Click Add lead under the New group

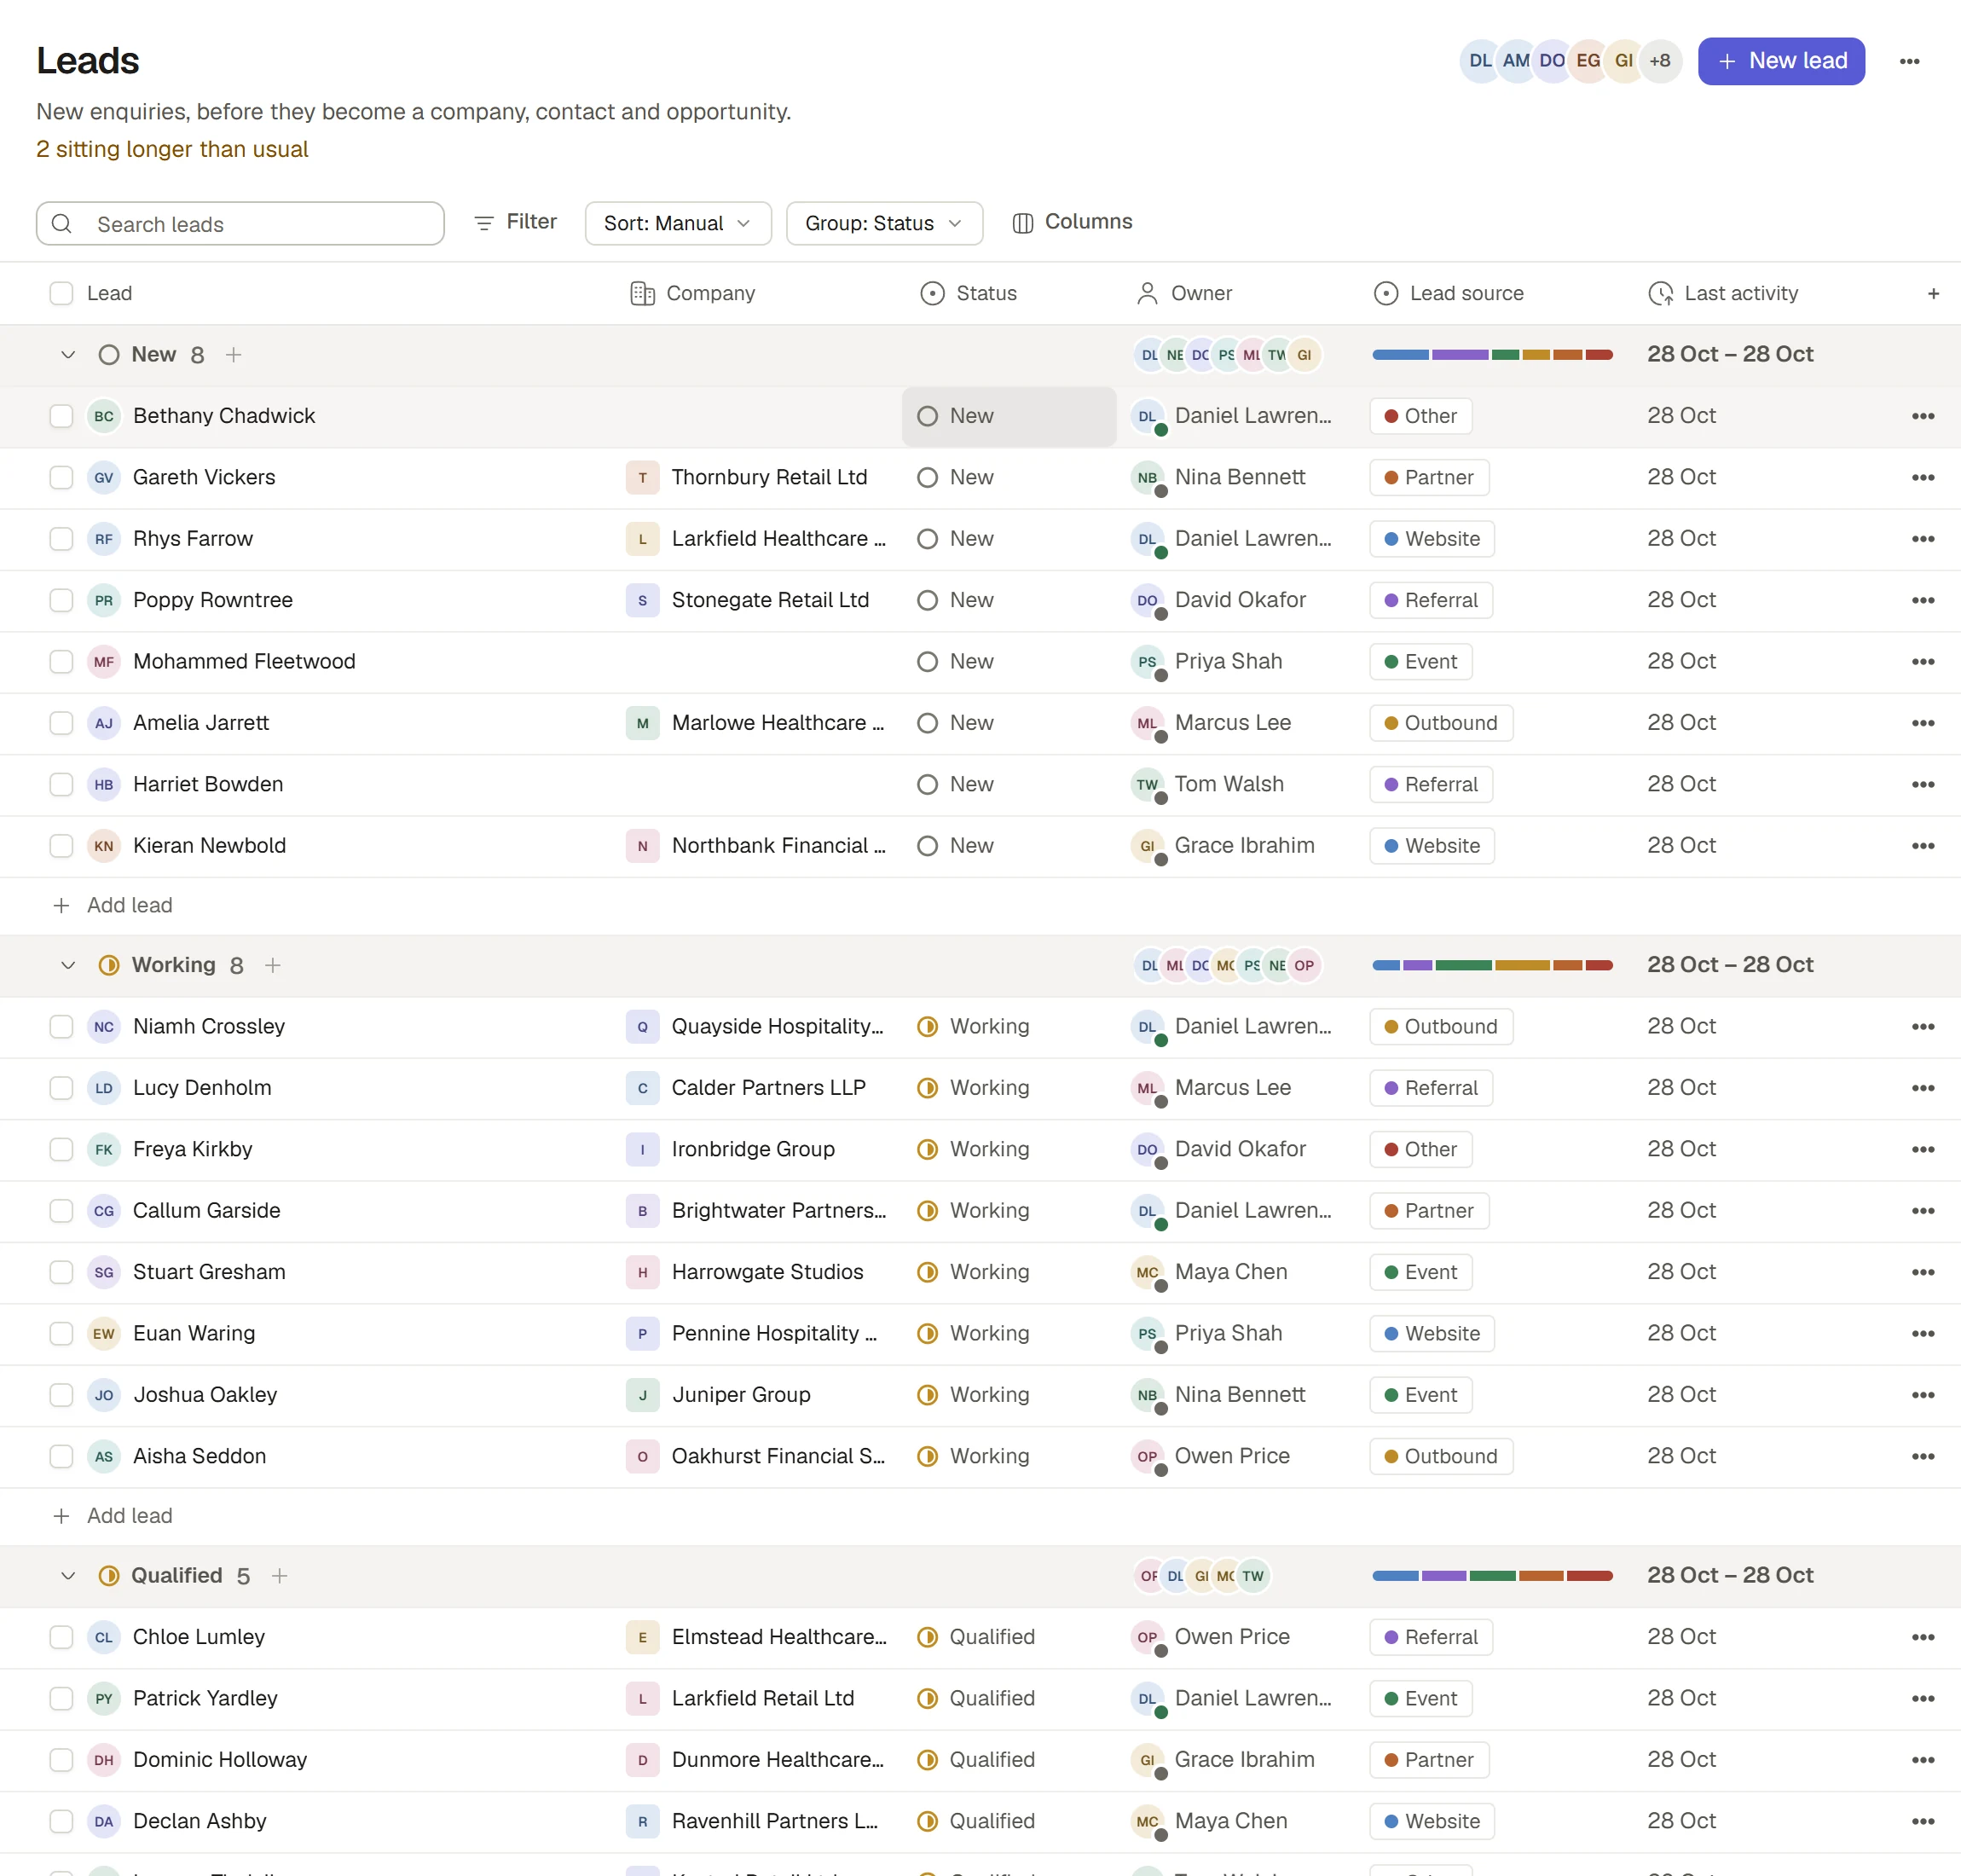112,906
